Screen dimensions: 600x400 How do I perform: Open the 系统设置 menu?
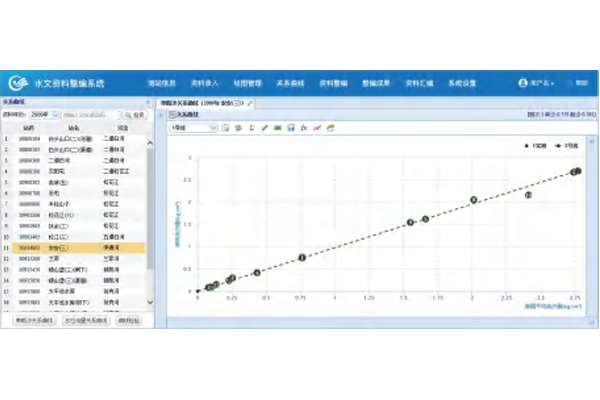(462, 83)
